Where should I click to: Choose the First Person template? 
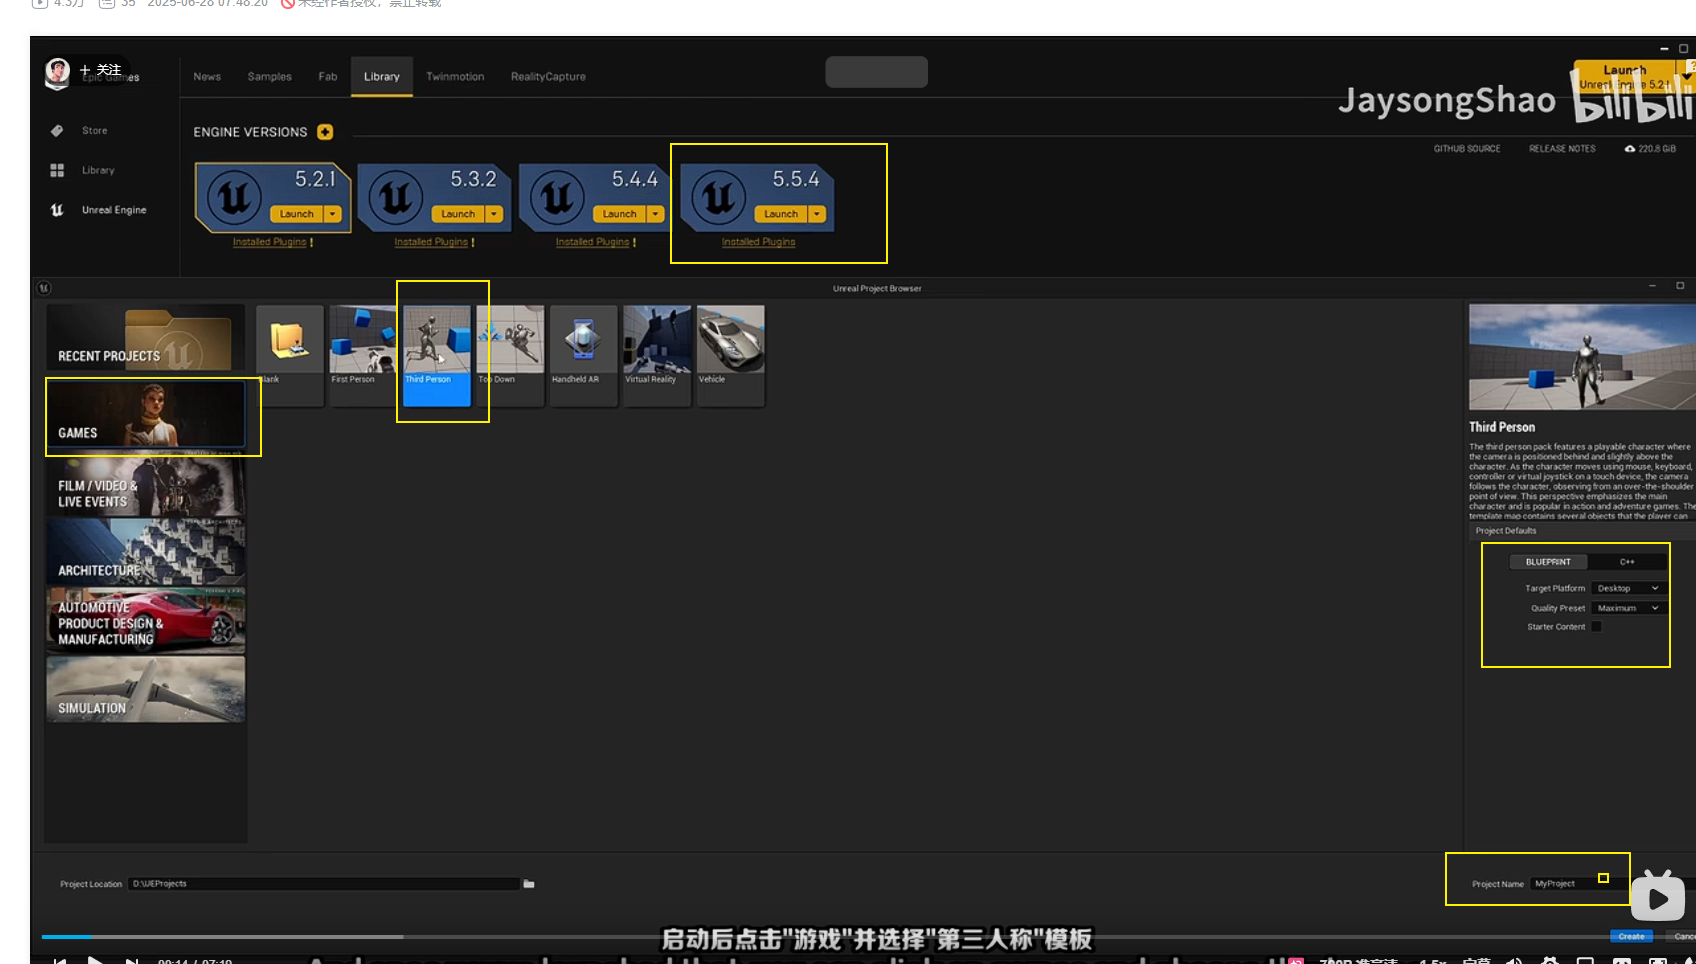pyautogui.click(x=363, y=355)
